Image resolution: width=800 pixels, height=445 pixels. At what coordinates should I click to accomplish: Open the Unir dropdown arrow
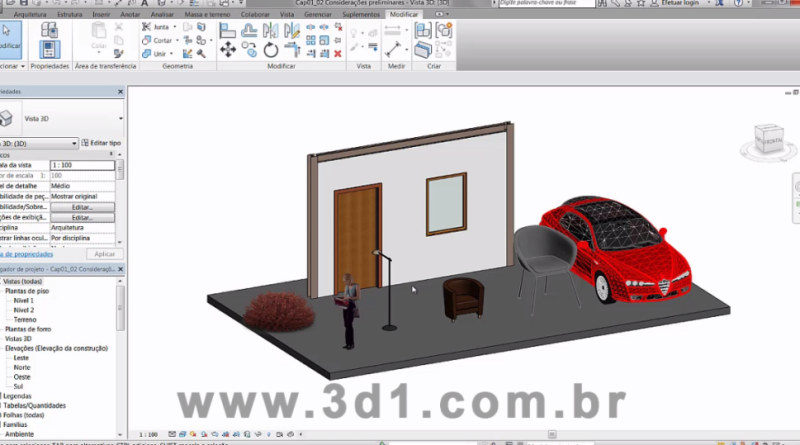pos(171,53)
